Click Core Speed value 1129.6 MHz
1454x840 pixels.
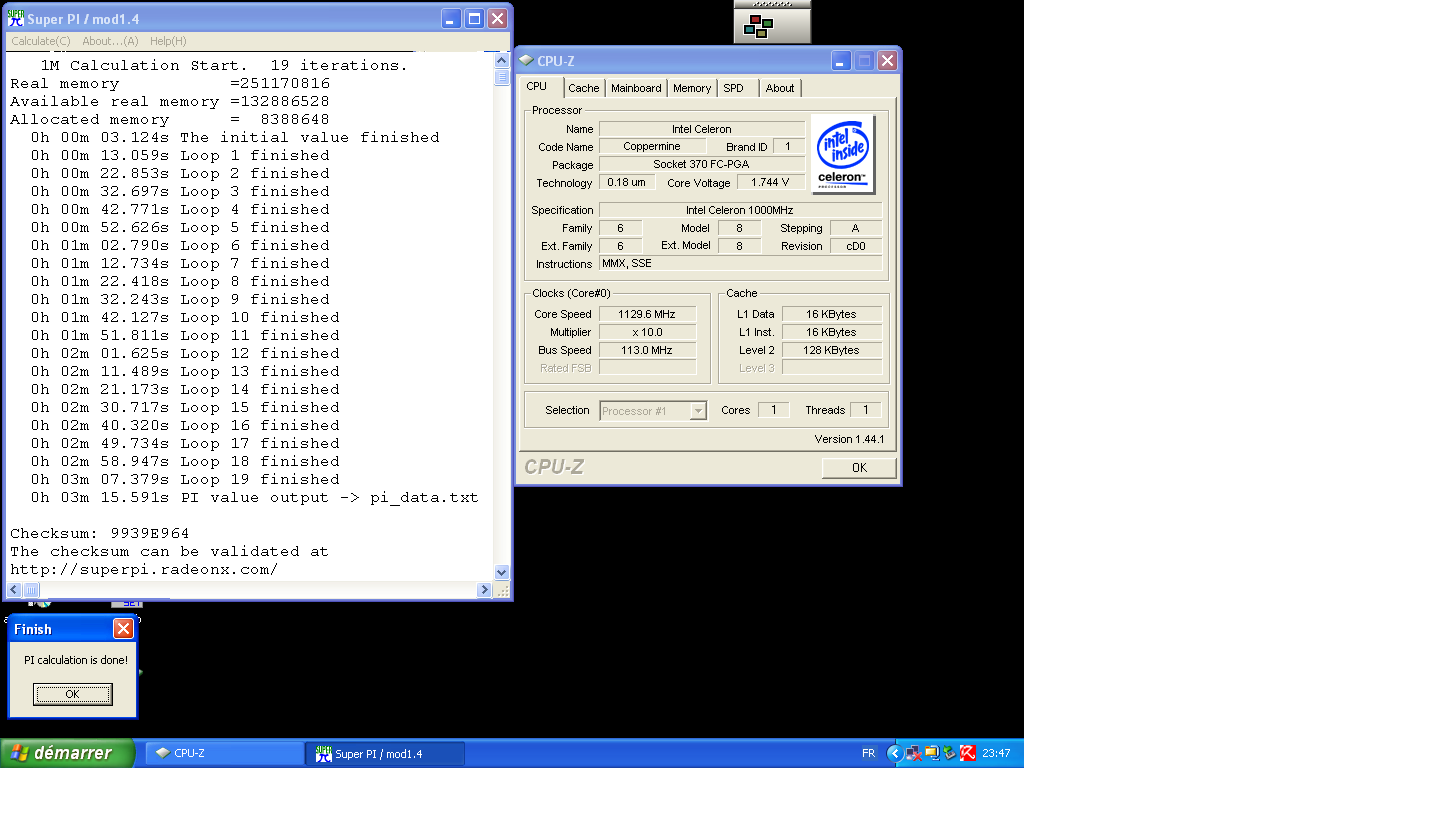click(x=647, y=314)
